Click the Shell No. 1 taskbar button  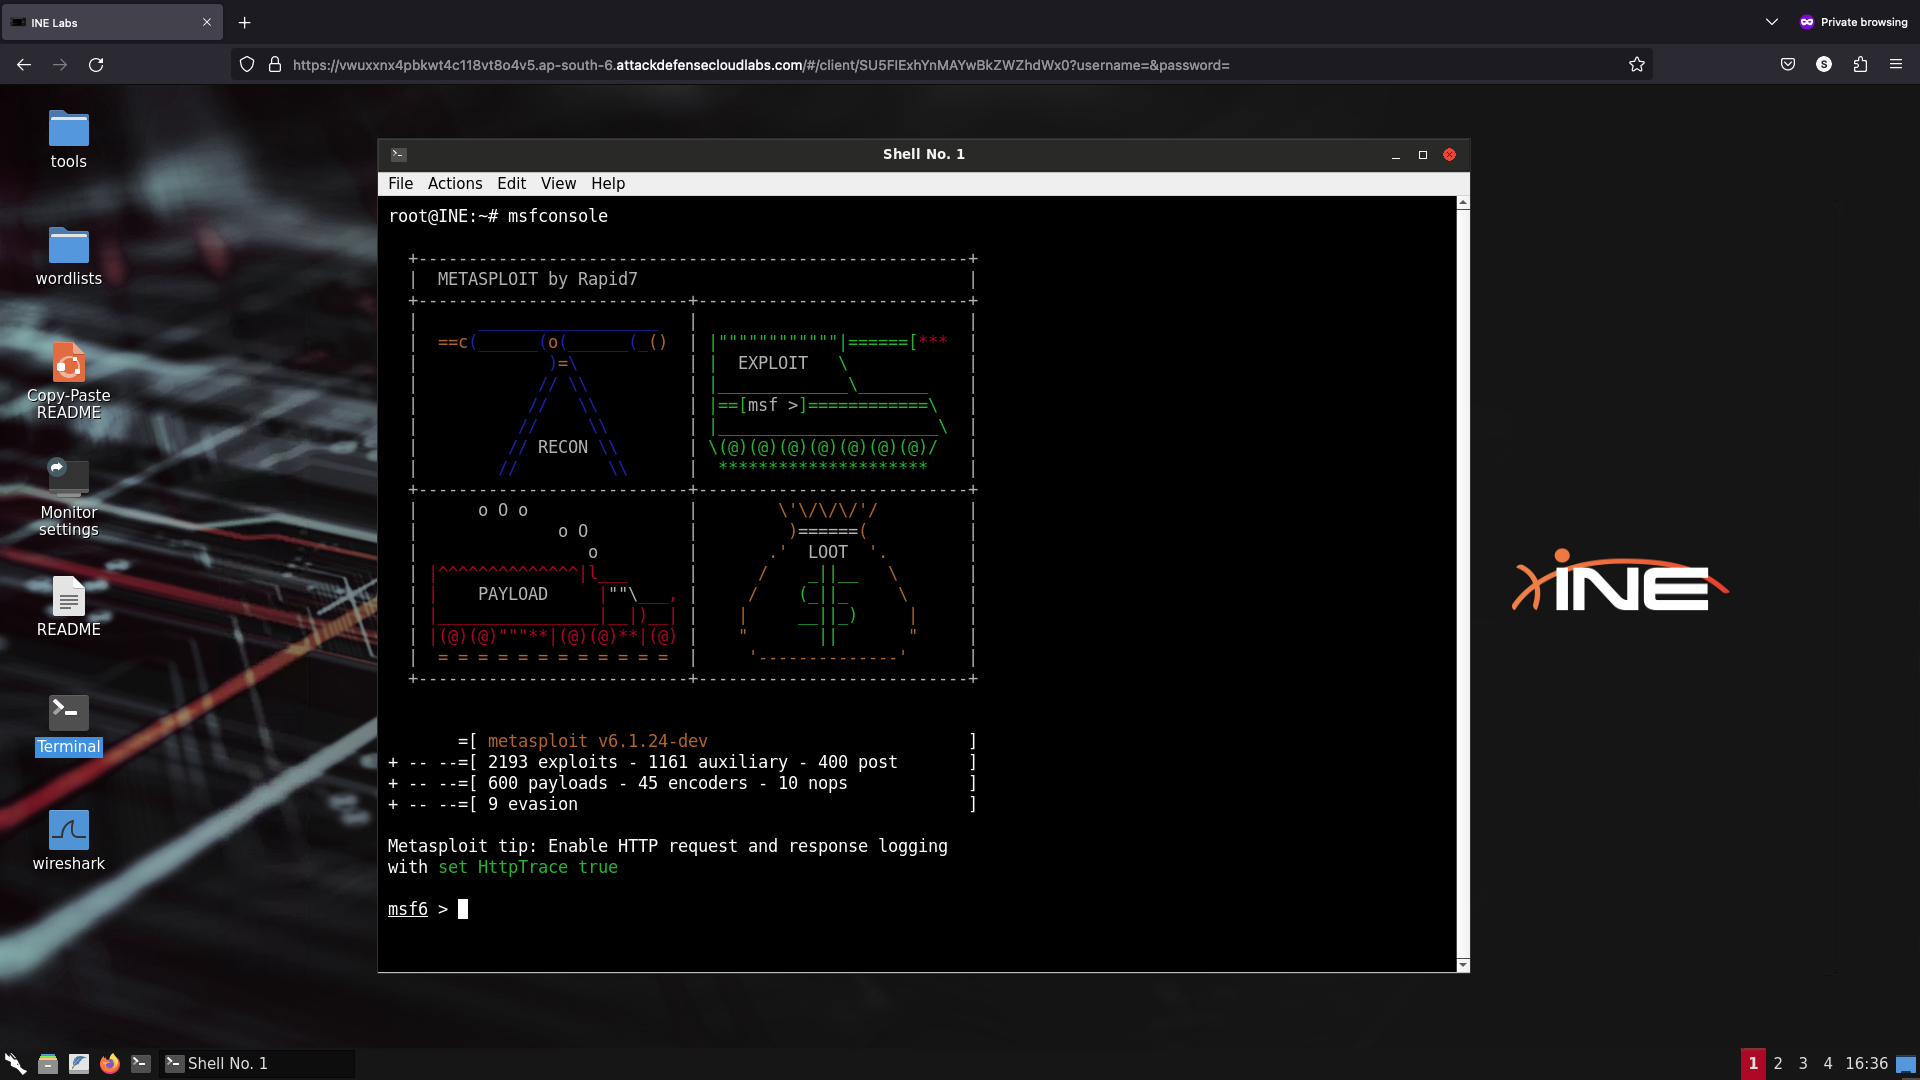click(x=257, y=1064)
